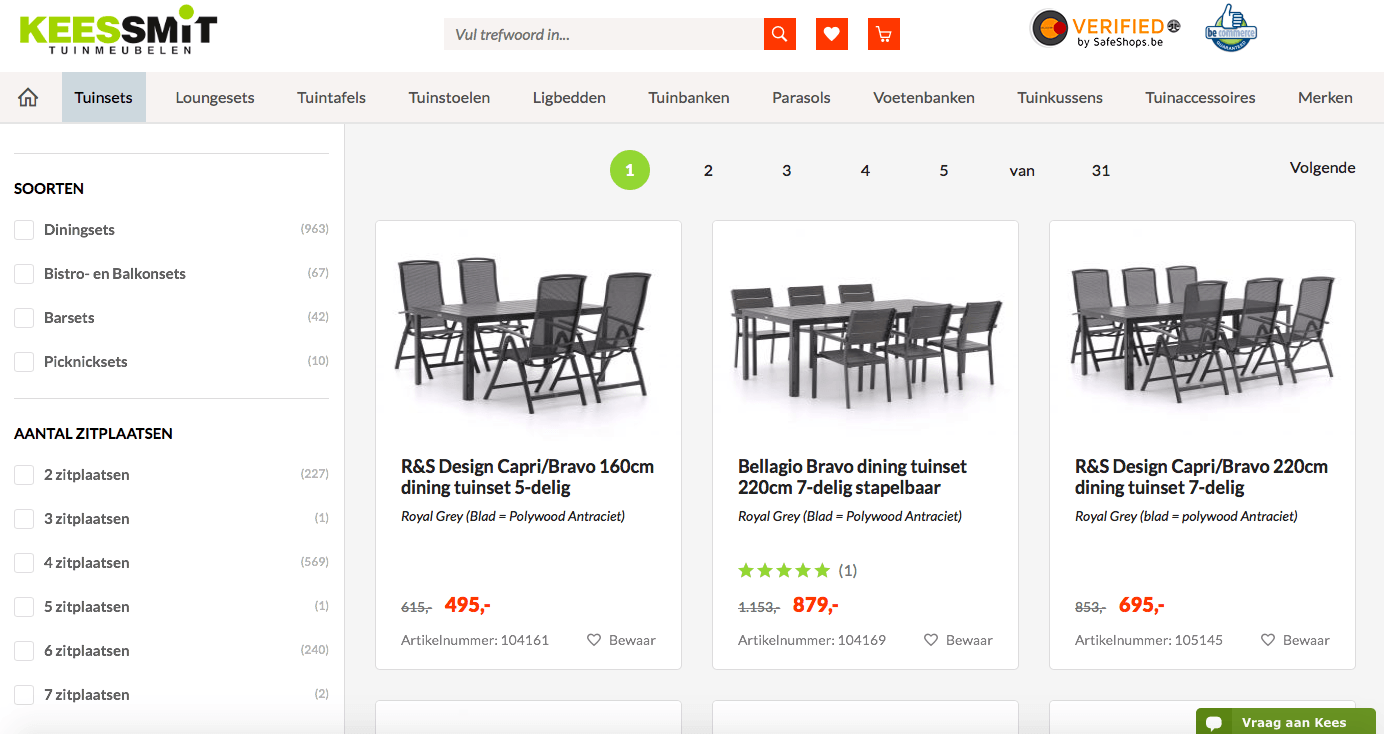Screen dimensions: 1384x734
Task: Click Bewaar on R&S Capri/Bravo 160cm
Action: tap(621, 640)
